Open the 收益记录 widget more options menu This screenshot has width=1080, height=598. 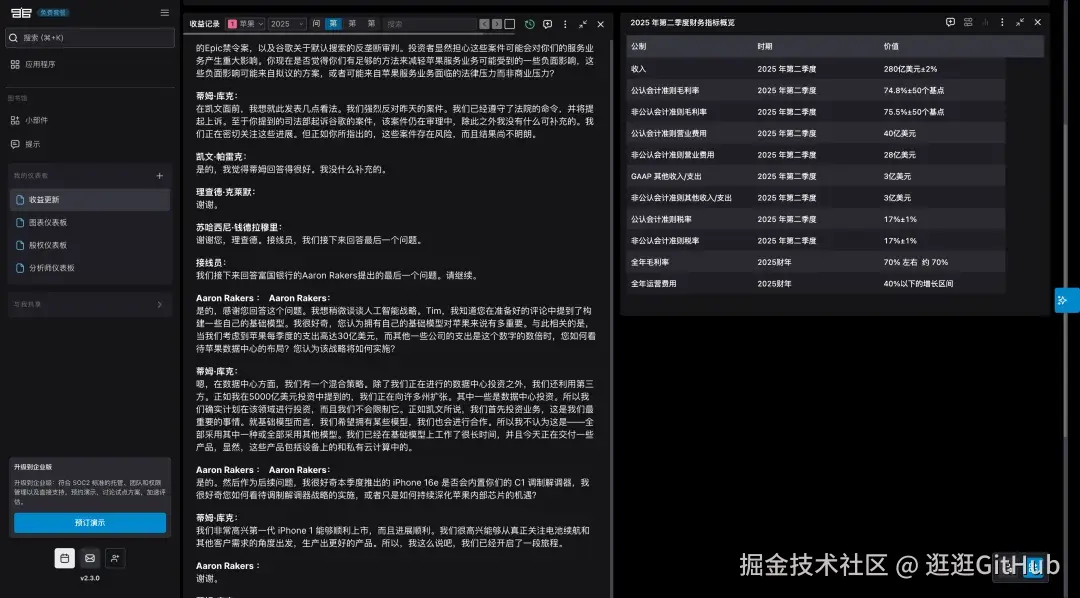(565, 24)
